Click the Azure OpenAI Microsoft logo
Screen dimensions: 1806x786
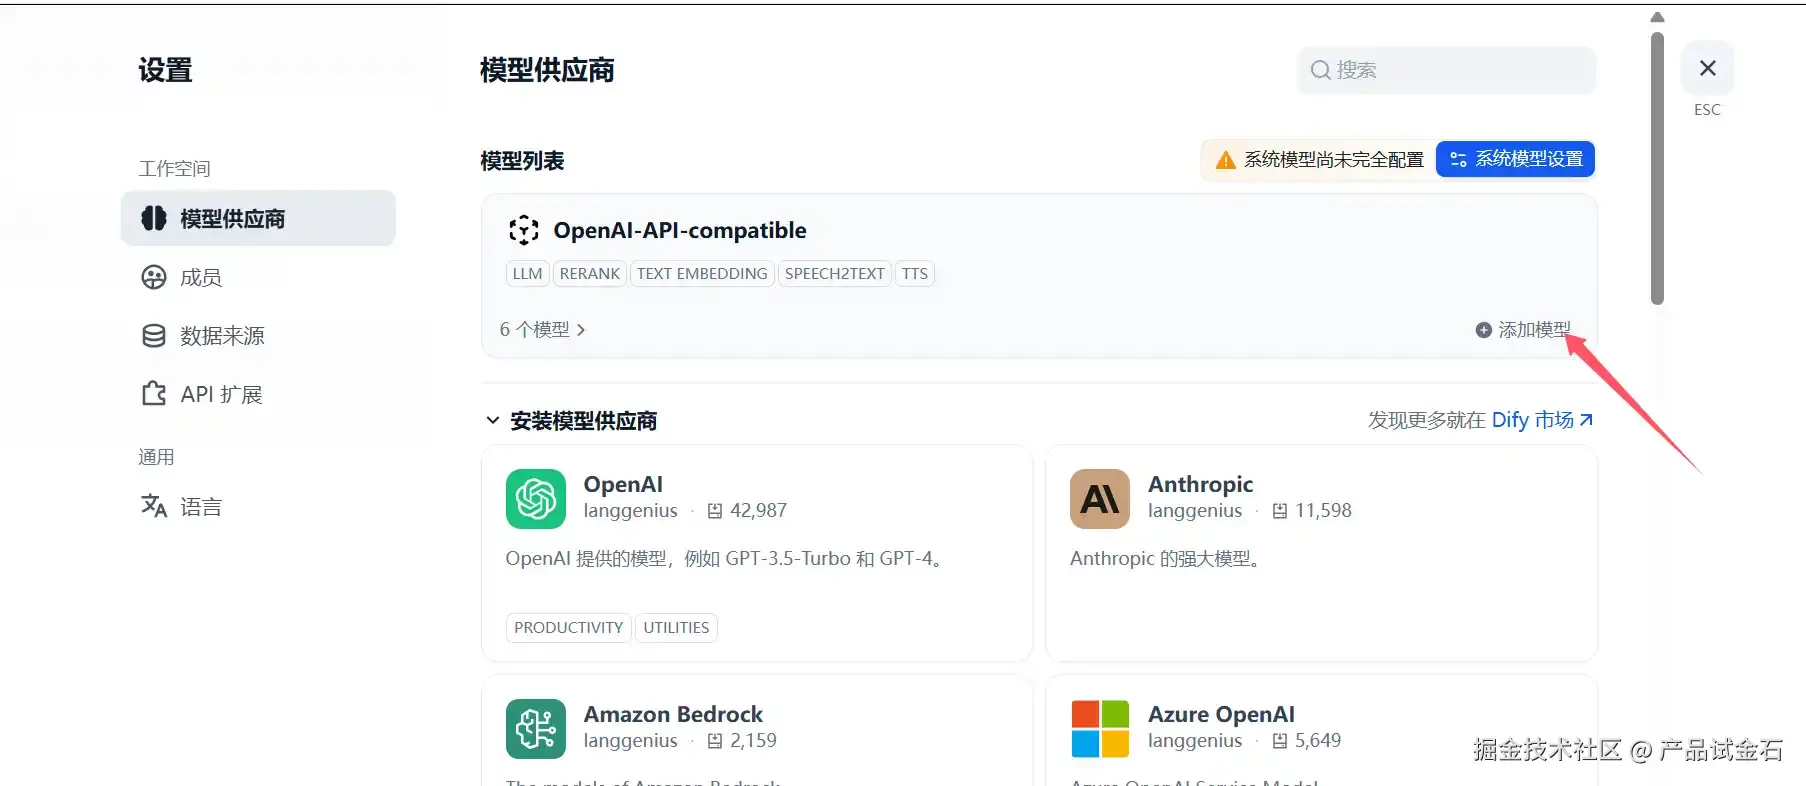click(x=1100, y=729)
